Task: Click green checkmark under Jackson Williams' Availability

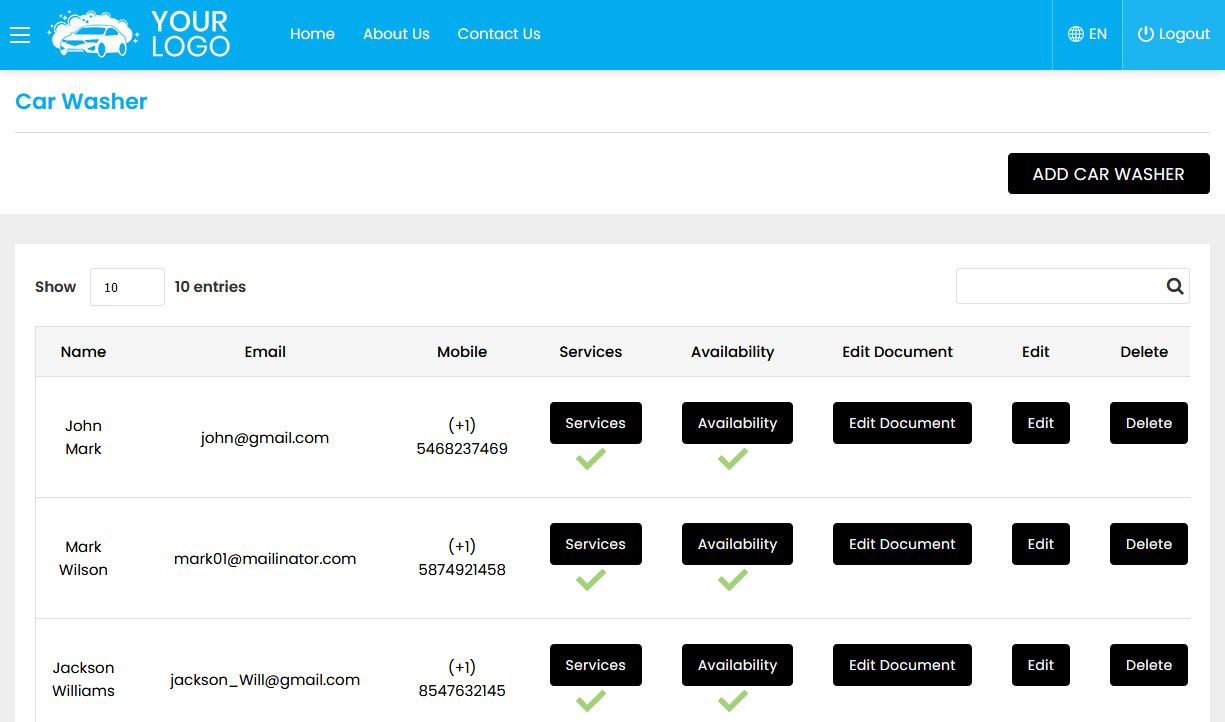Action: point(733,701)
